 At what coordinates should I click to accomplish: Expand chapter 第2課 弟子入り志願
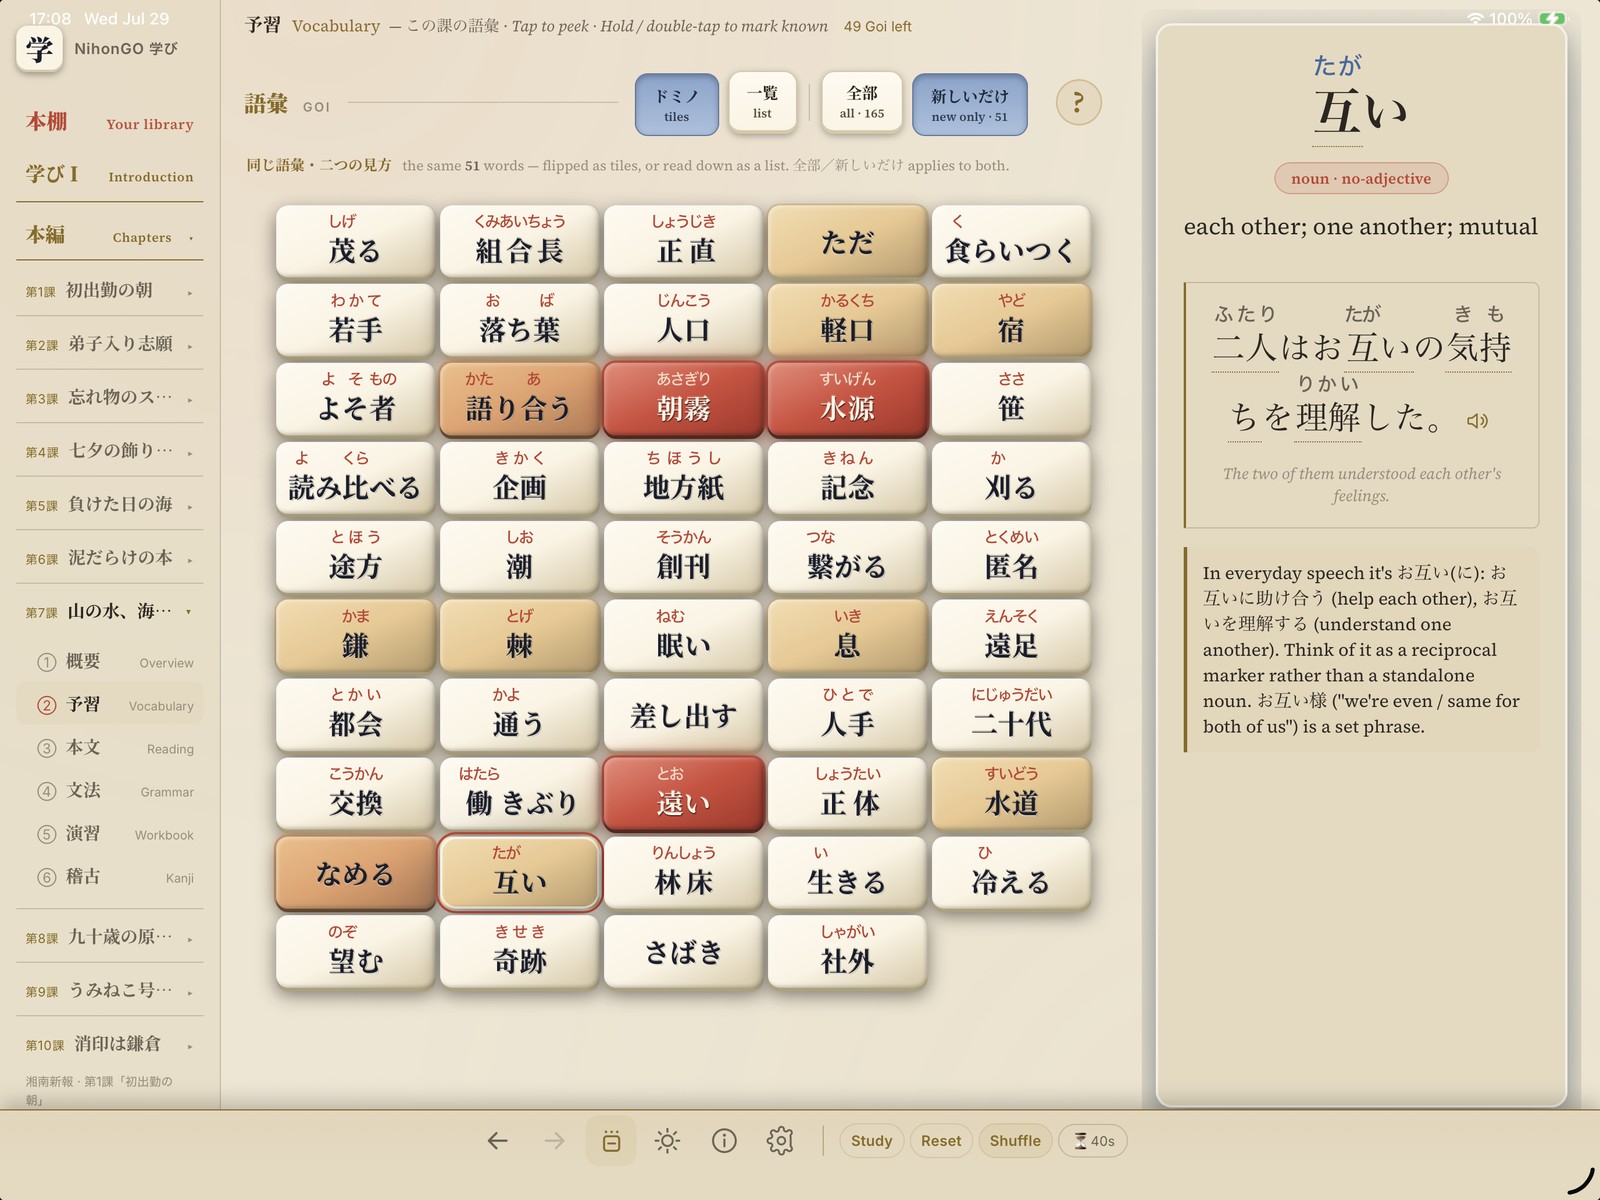click(110, 344)
